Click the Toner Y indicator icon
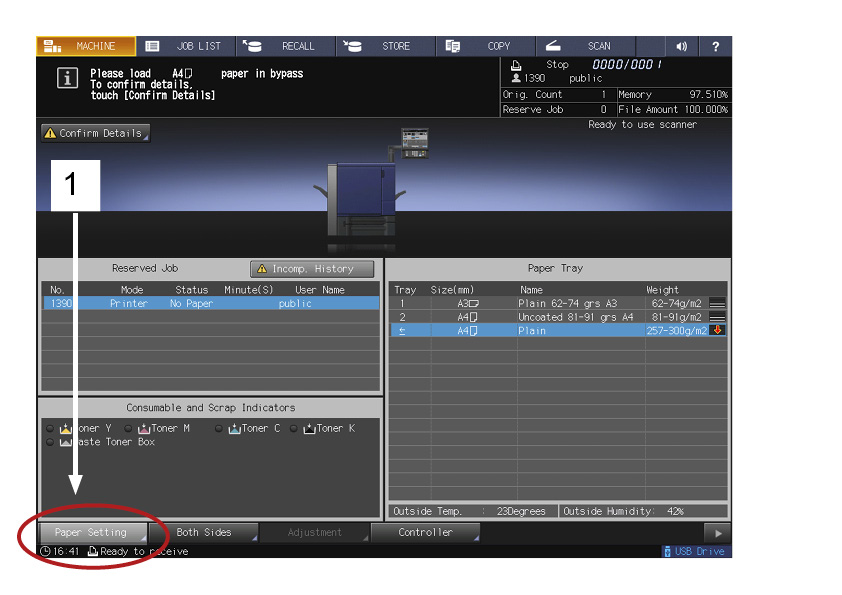This screenshot has width=842, height=595. tap(66, 429)
